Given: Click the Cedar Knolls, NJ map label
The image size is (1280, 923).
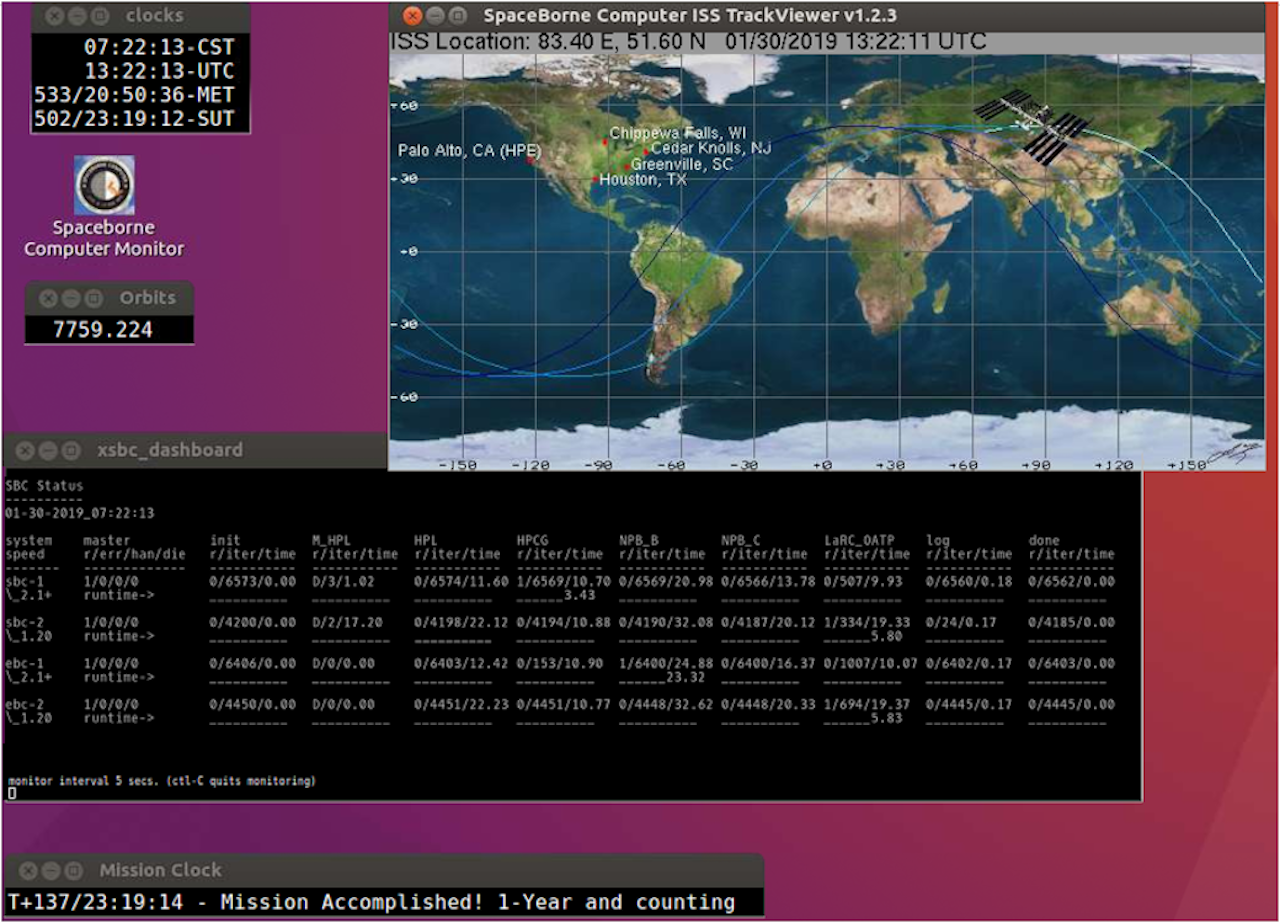Looking at the screenshot, I should pos(711,148).
